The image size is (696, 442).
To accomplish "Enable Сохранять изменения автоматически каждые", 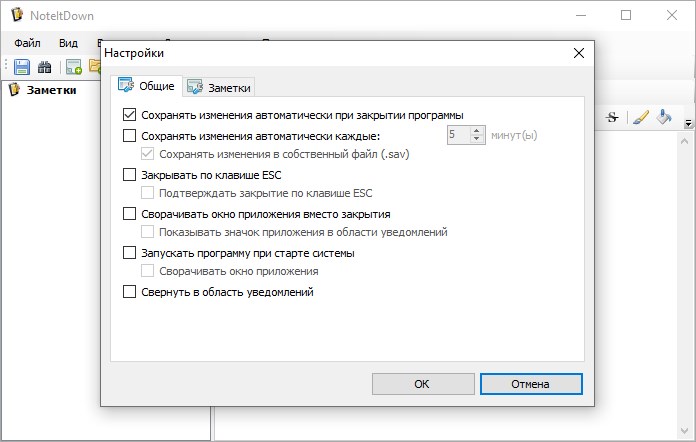I will 129,135.
